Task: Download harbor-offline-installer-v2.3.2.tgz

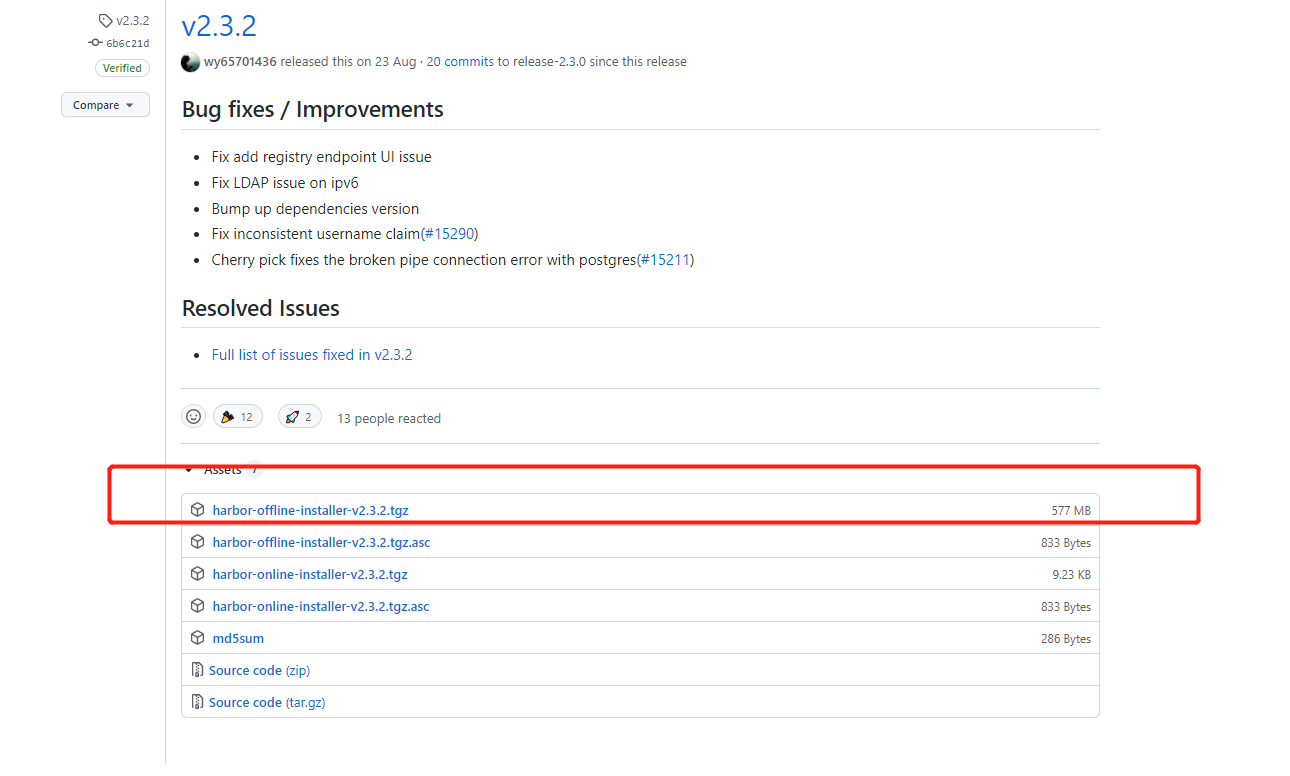Action: tap(311, 510)
